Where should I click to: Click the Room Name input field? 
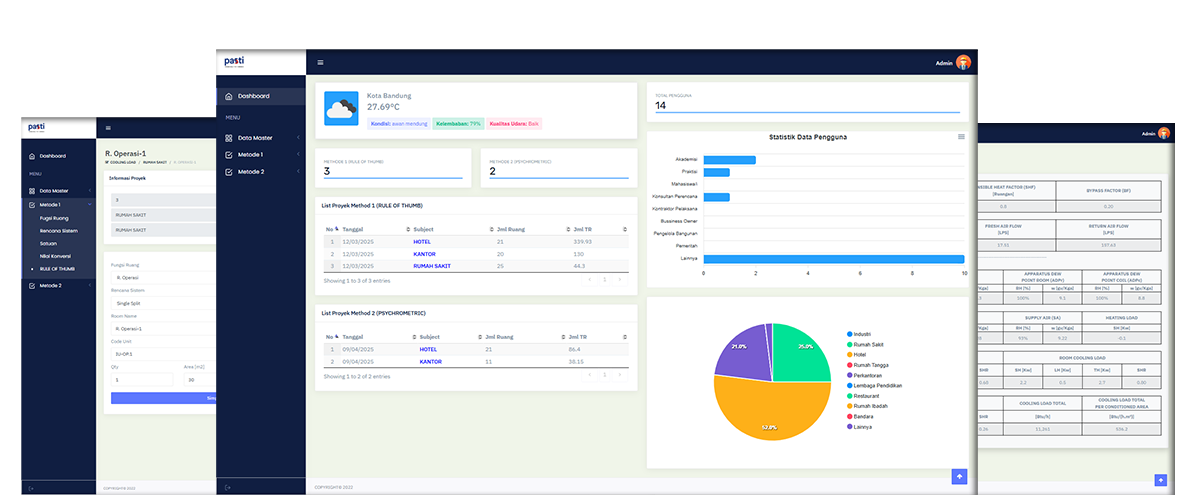tap(164, 329)
